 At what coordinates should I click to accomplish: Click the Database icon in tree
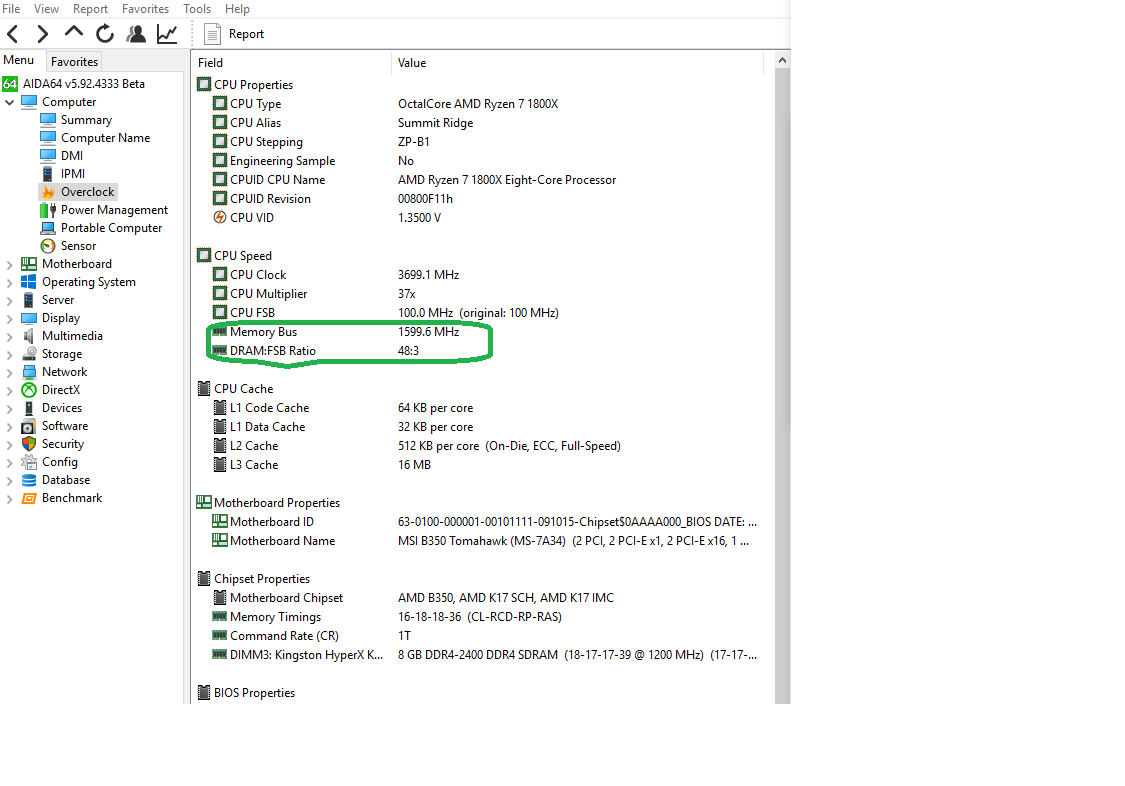pos(29,480)
